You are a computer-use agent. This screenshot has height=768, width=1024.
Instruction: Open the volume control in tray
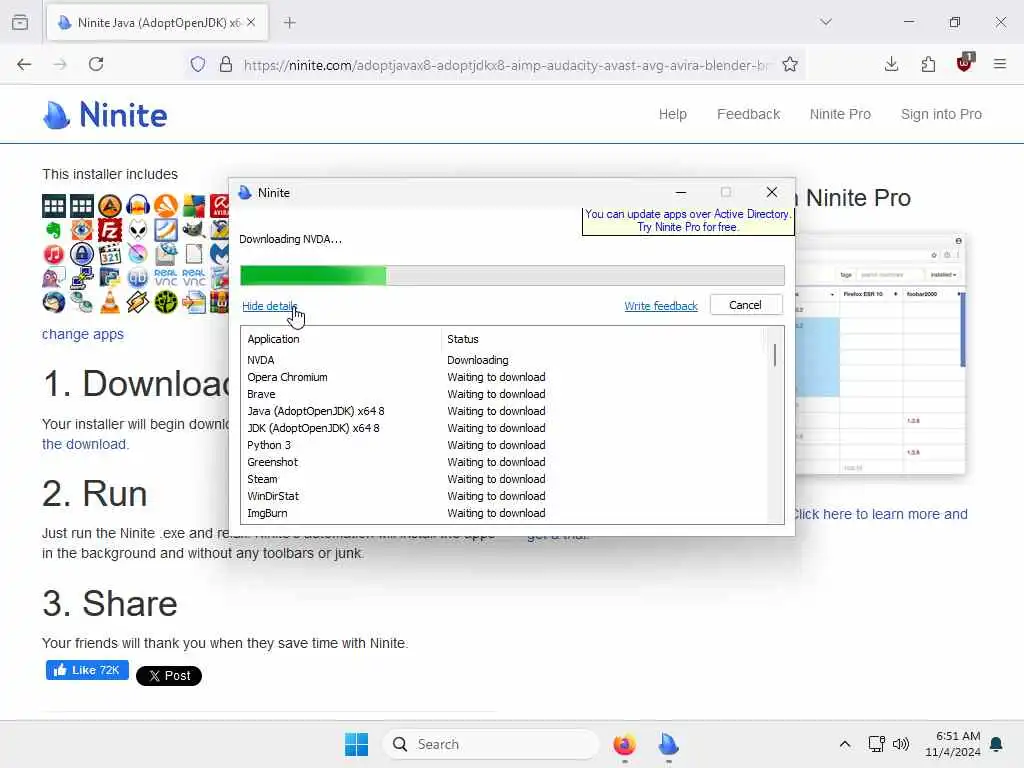click(901, 744)
